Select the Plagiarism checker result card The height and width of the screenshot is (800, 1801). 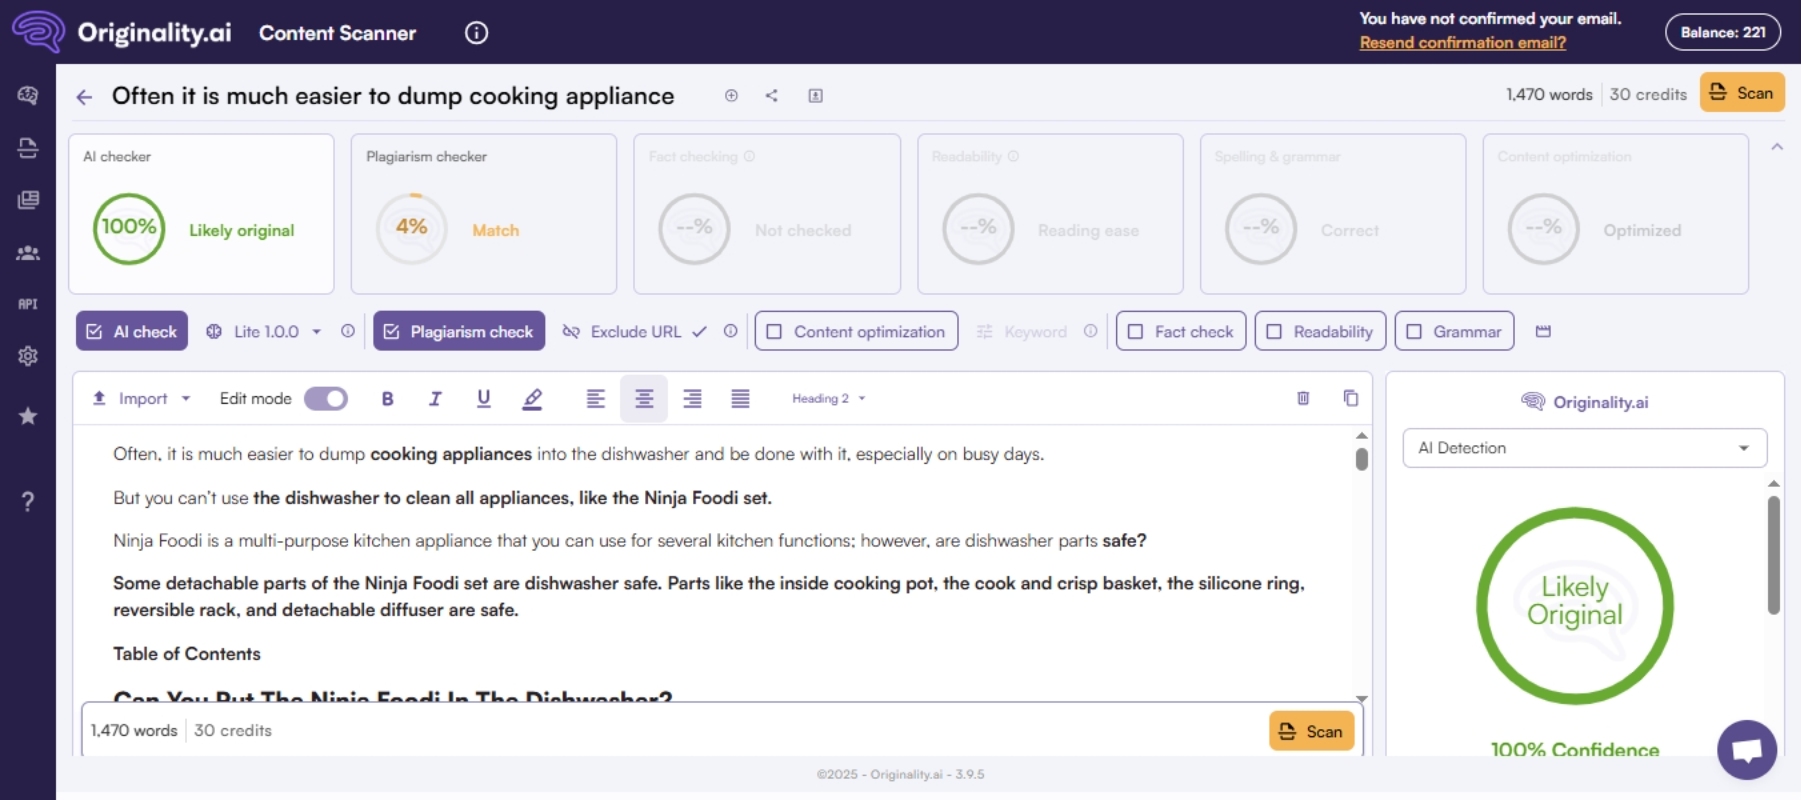[484, 214]
